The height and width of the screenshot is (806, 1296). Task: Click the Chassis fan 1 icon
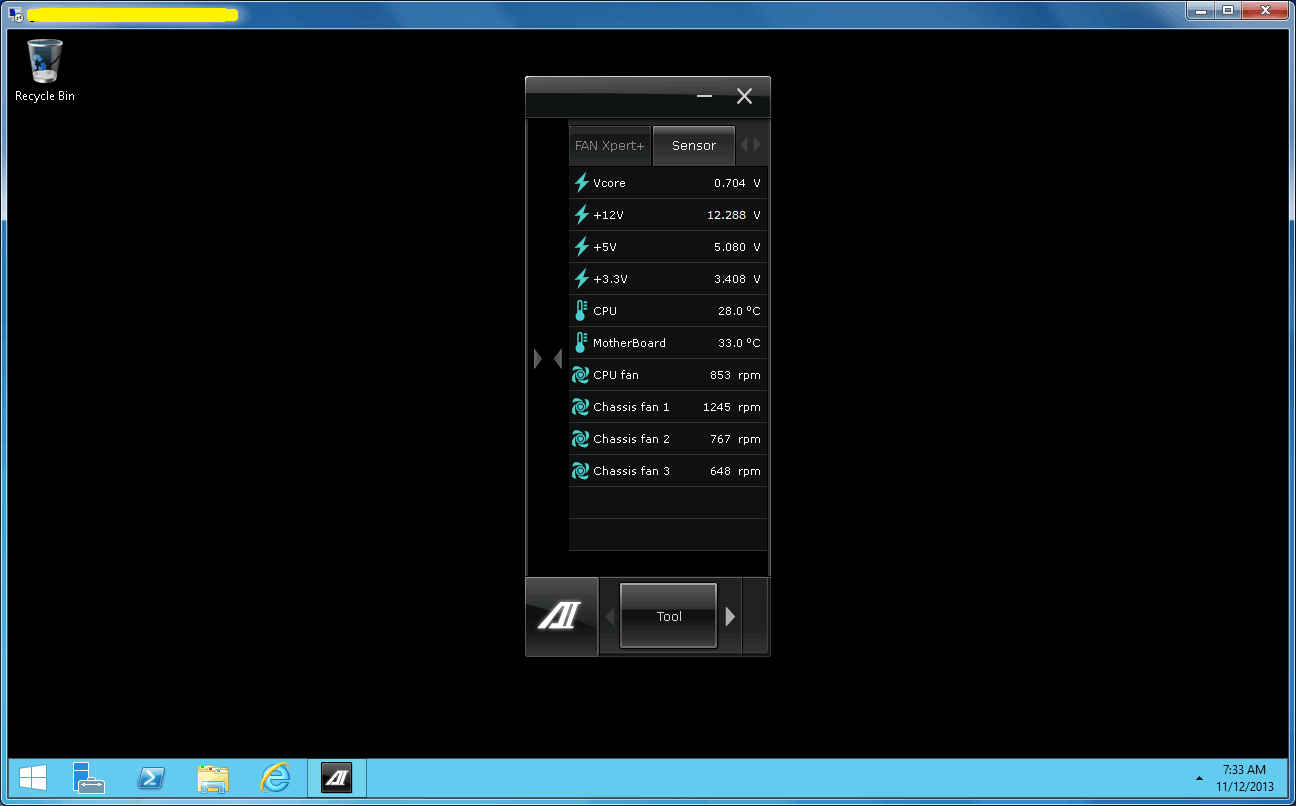pyautogui.click(x=580, y=407)
